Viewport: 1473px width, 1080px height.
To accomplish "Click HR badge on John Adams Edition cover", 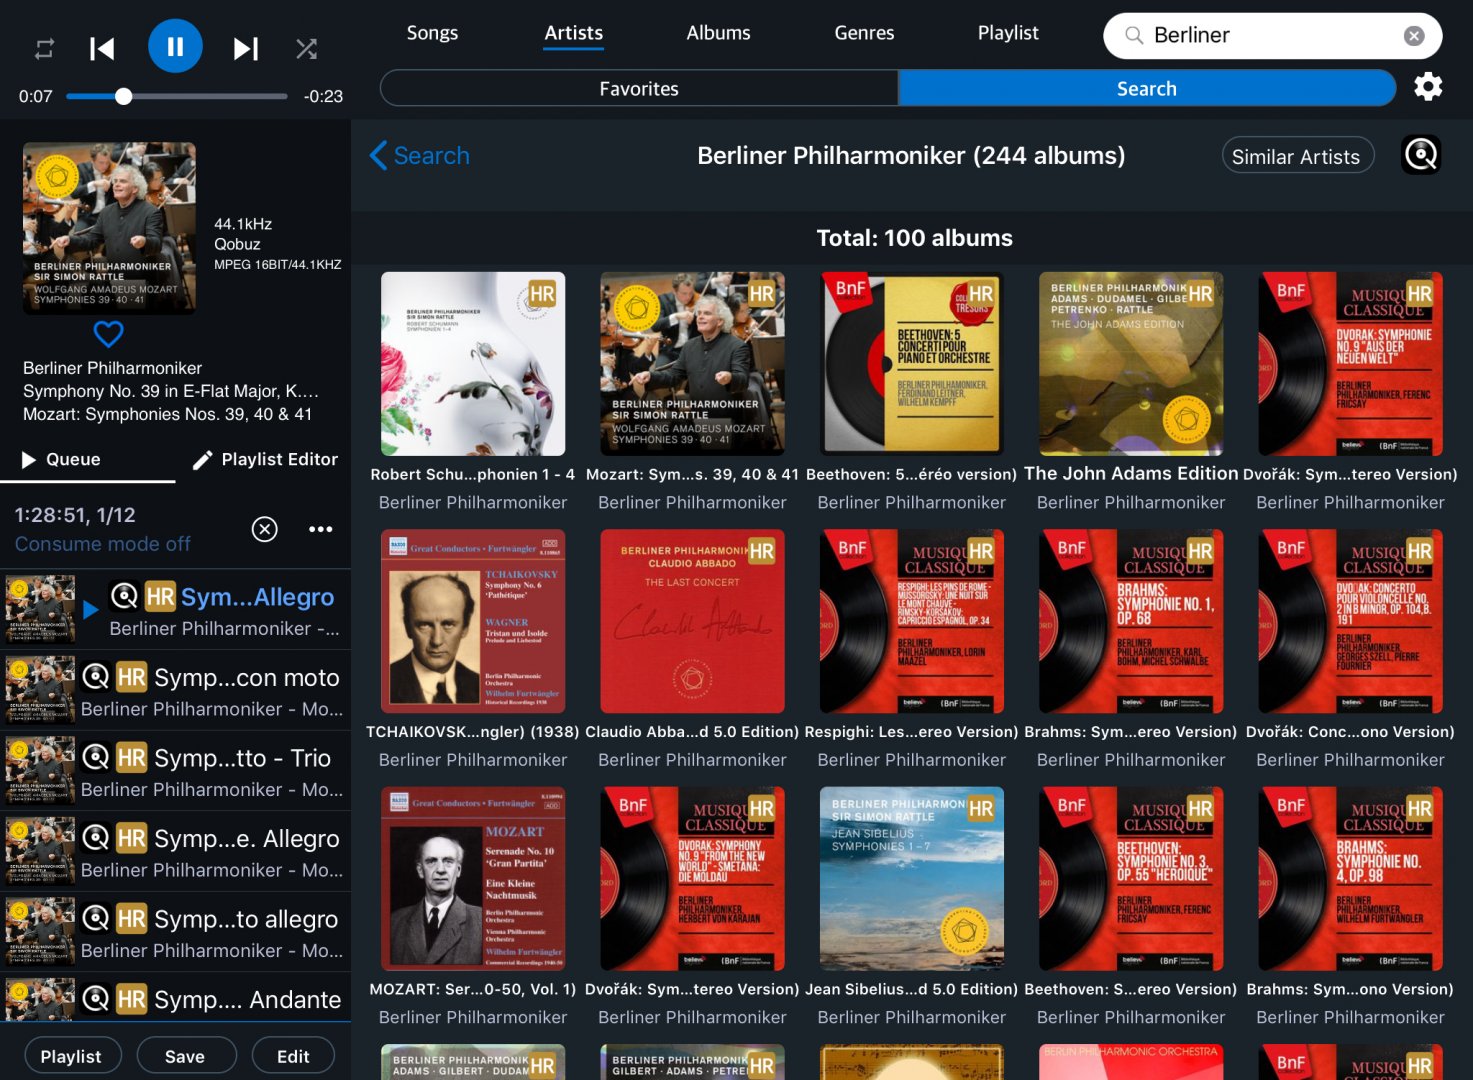I will pyautogui.click(x=1201, y=294).
